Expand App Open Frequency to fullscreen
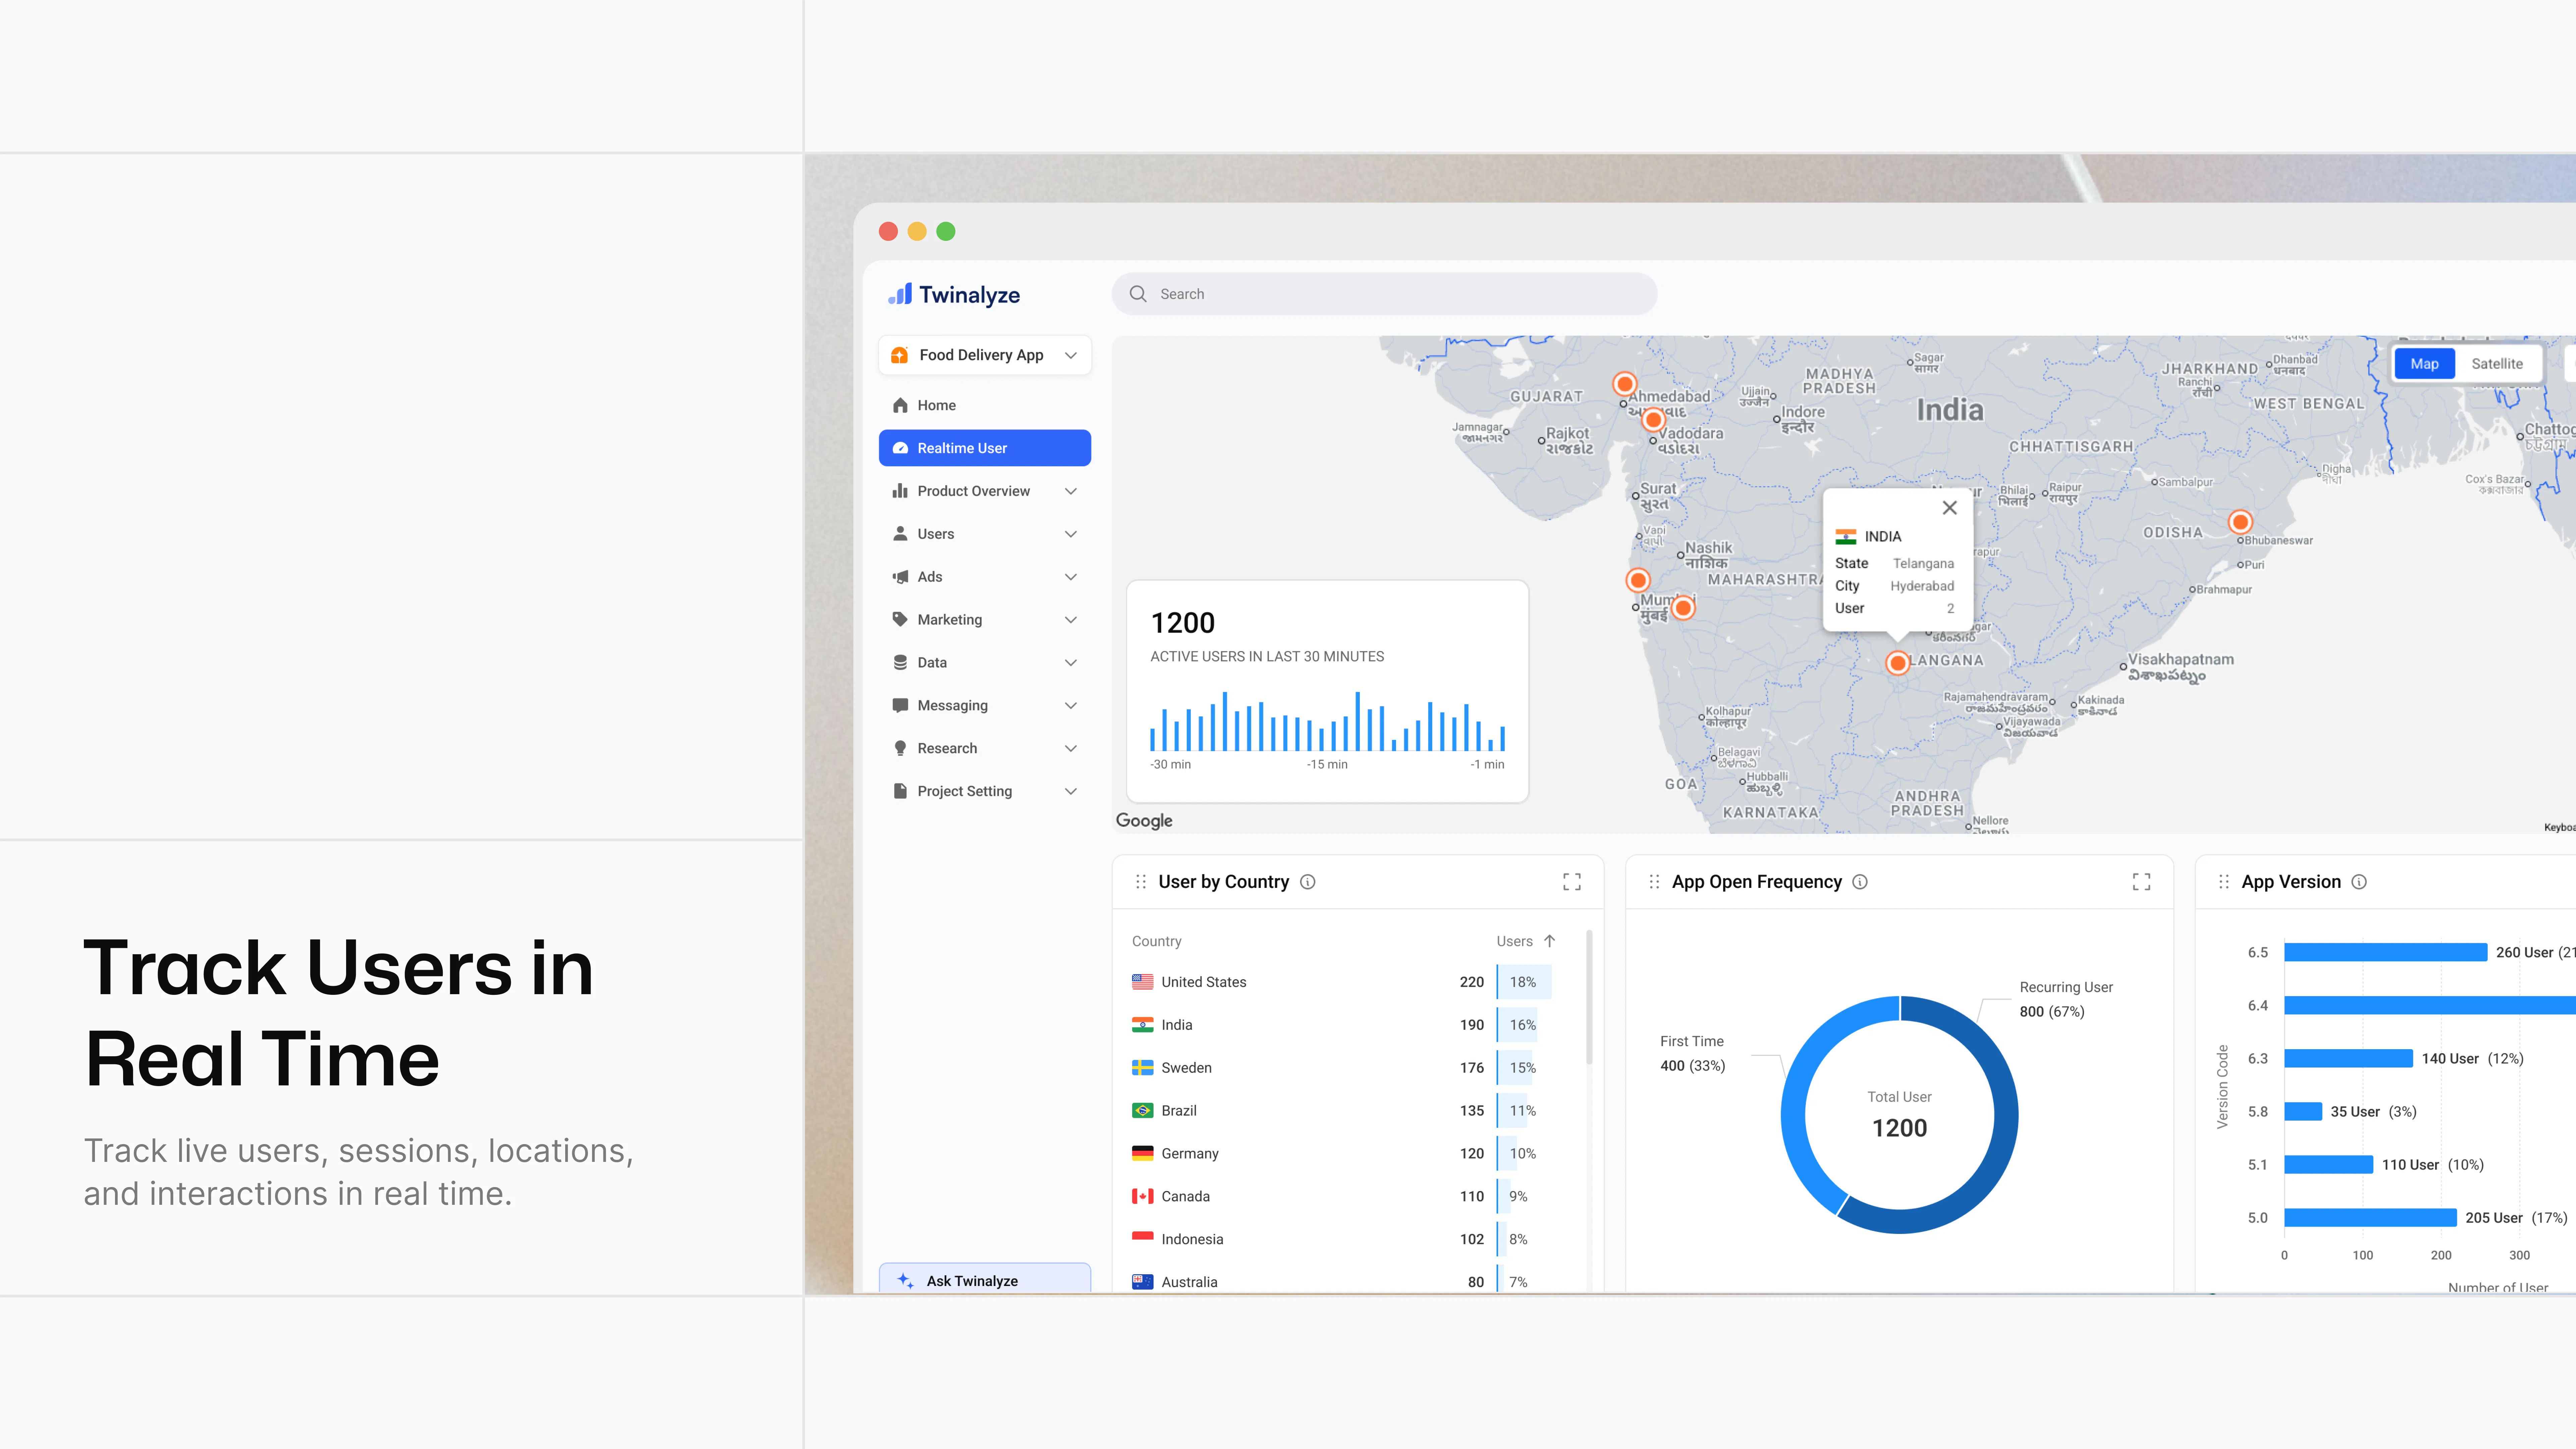Image resolution: width=2576 pixels, height=1449 pixels. pyautogui.click(x=2141, y=882)
